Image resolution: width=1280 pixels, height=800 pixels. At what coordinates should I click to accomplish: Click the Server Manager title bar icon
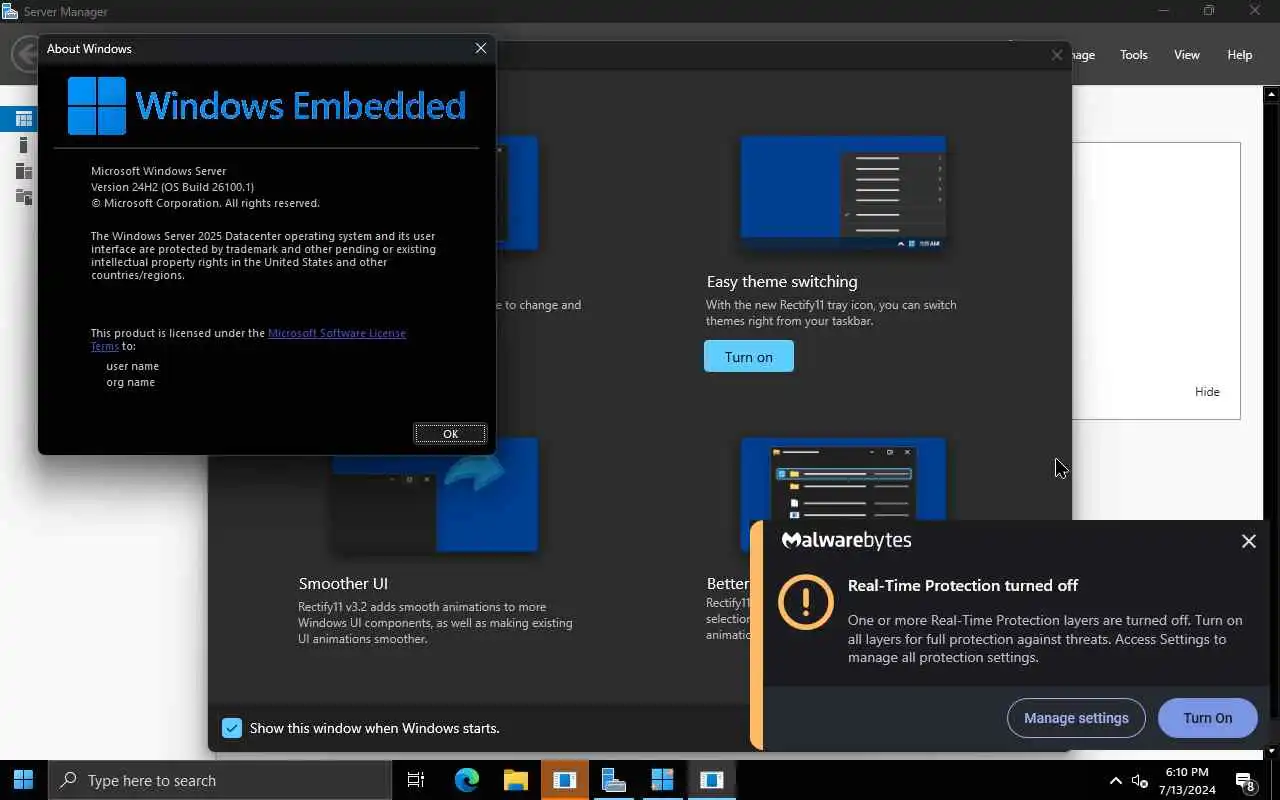pyautogui.click(x=10, y=11)
